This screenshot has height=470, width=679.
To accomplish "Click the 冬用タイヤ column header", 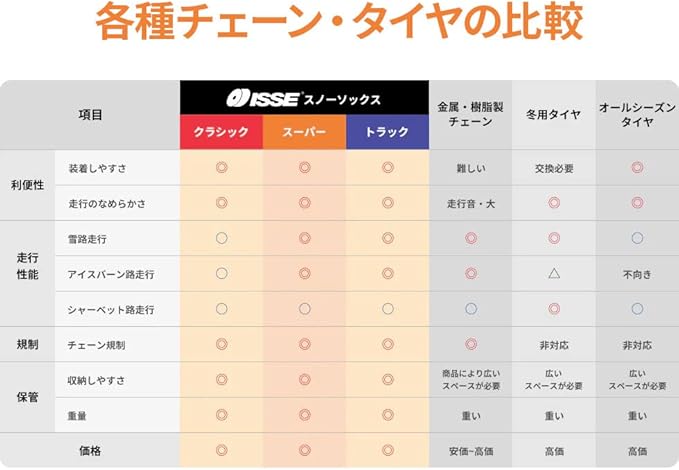I will 554,114.
